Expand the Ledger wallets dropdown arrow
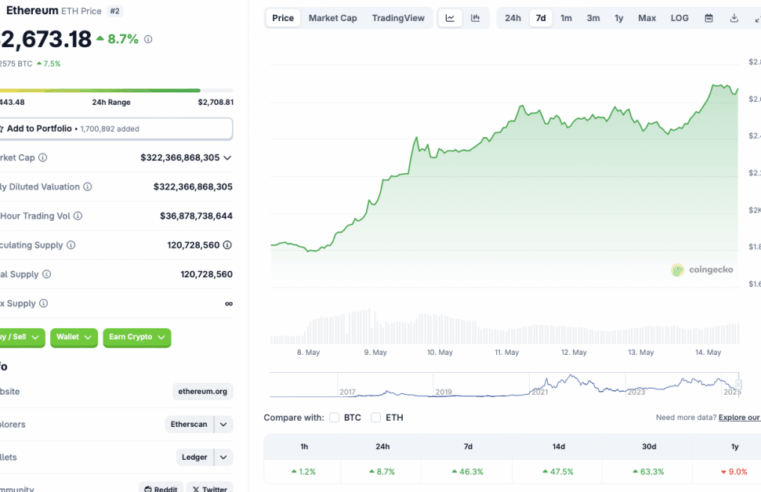761x492 pixels. tap(223, 457)
